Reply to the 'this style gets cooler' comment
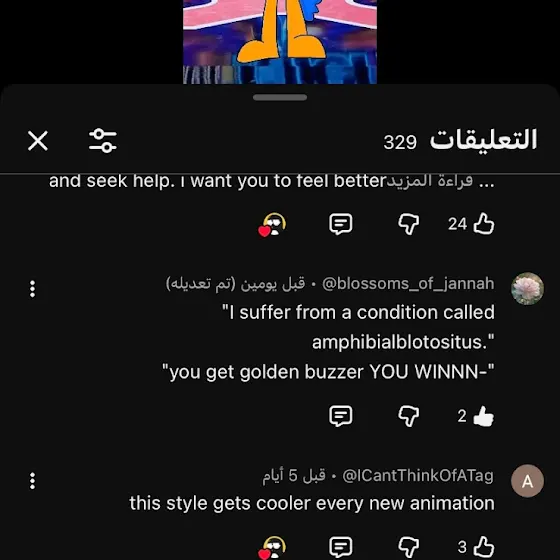Viewport: 560px width, 560px height. 341,547
